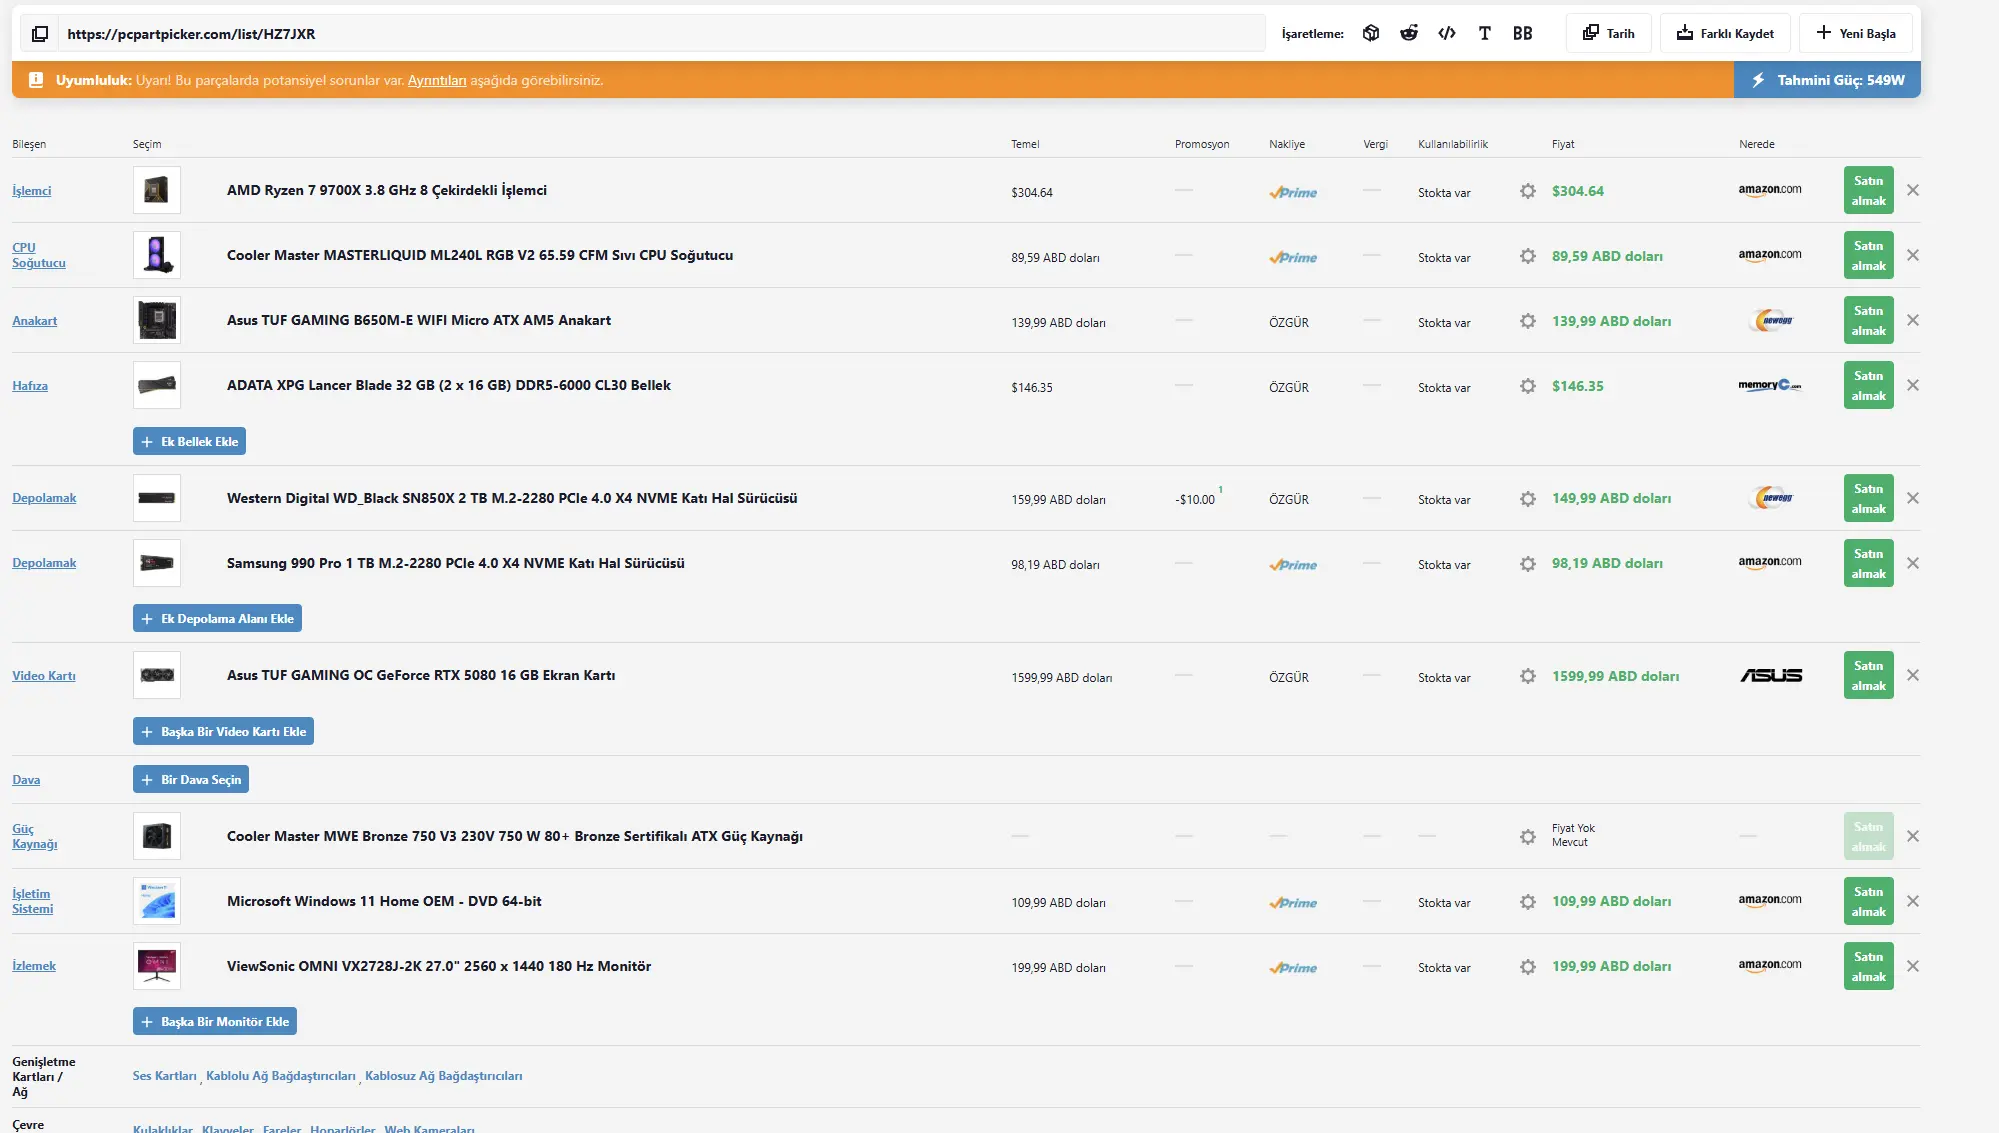Open the Ayrıntıları compatibility details link

(x=437, y=80)
